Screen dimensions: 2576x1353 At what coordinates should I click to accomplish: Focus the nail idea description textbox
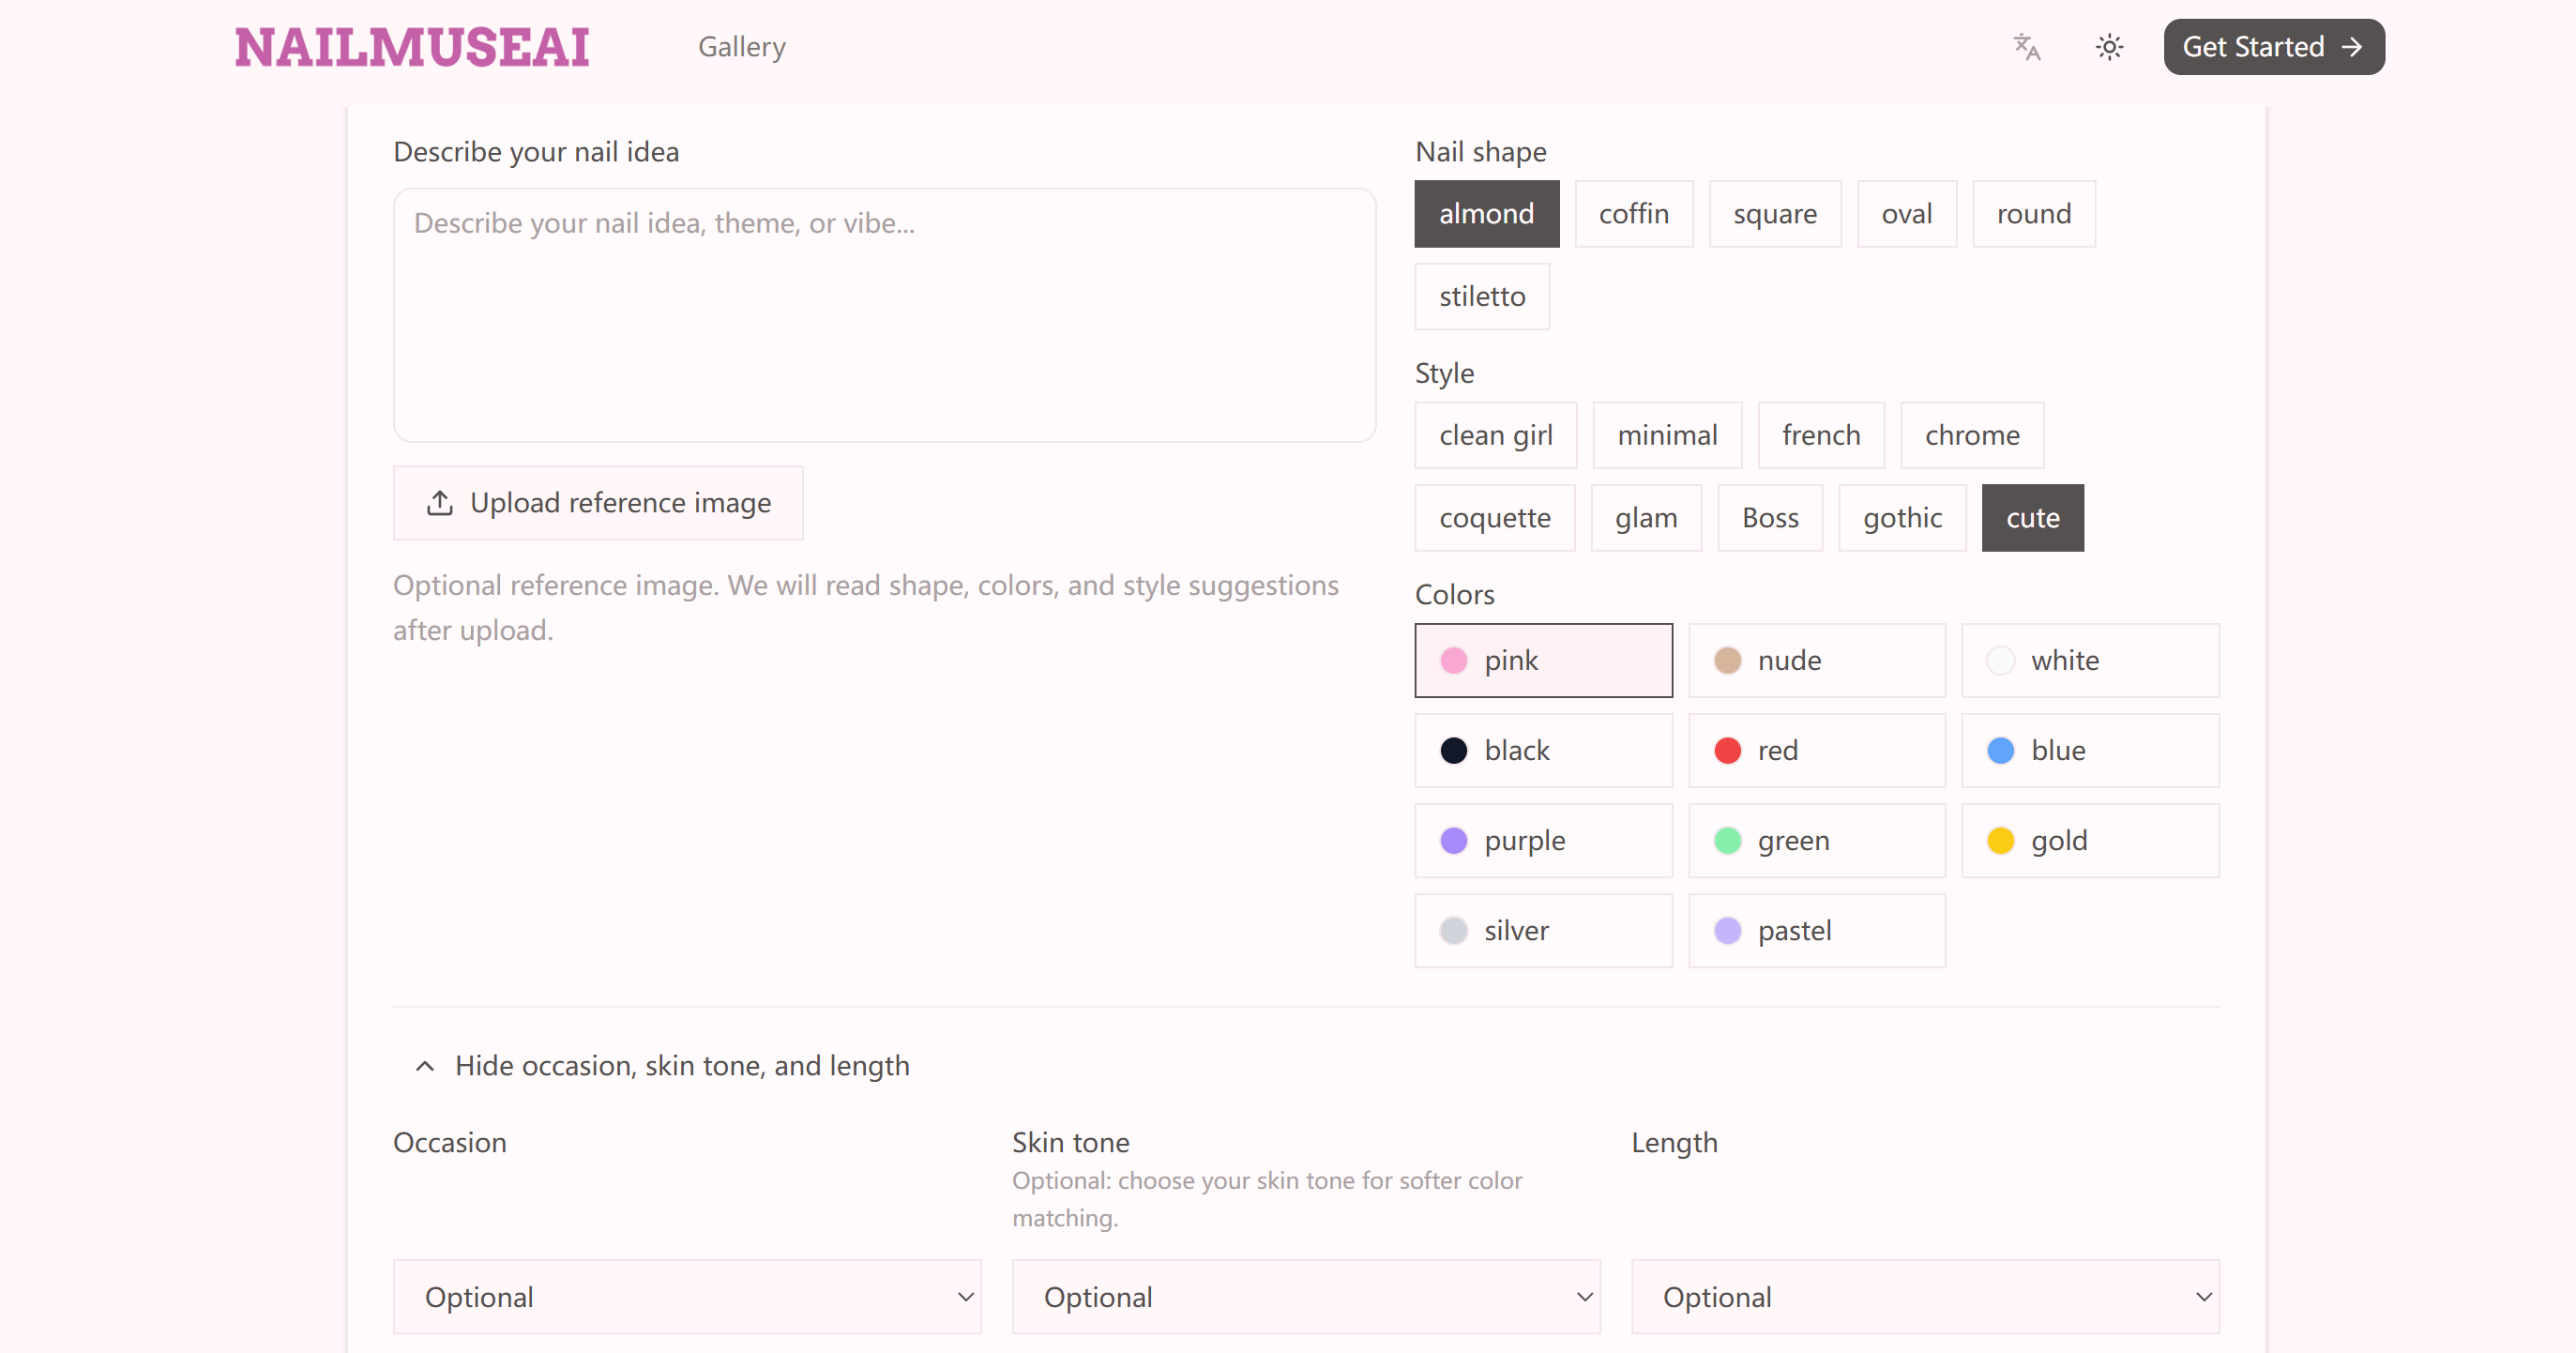click(884, 315)
